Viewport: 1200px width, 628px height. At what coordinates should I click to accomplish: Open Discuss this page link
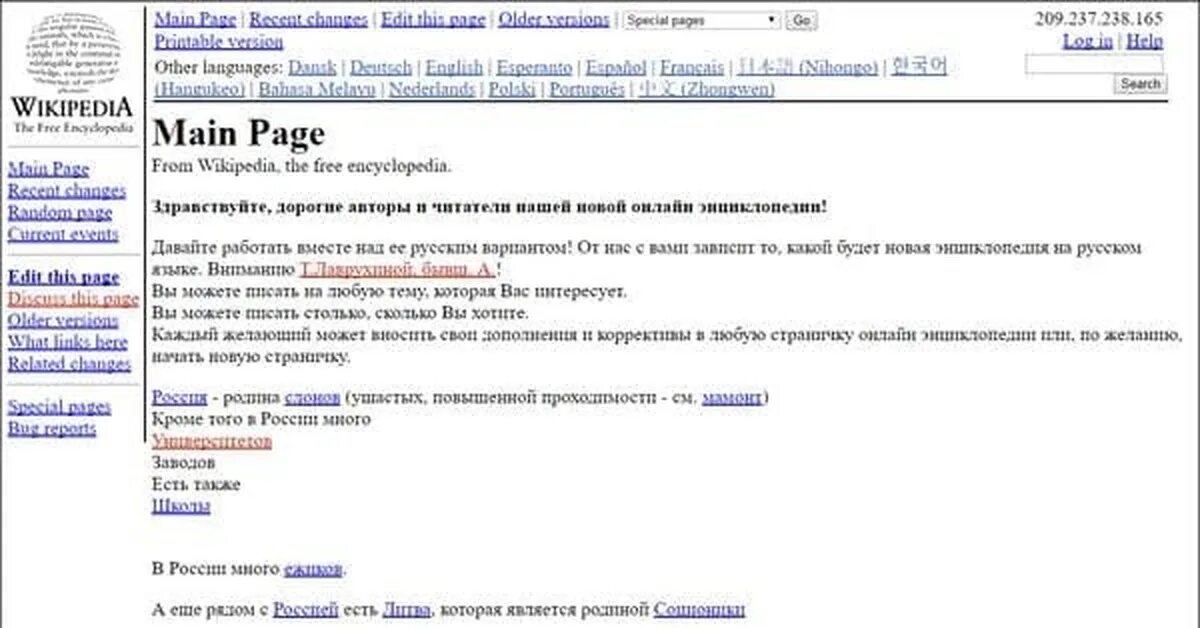pos(73,299)
